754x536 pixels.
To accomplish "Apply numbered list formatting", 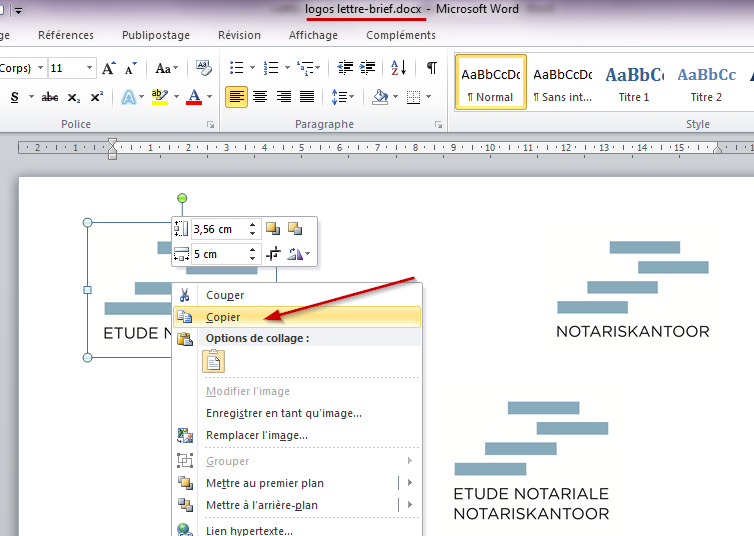I will 271,68.
